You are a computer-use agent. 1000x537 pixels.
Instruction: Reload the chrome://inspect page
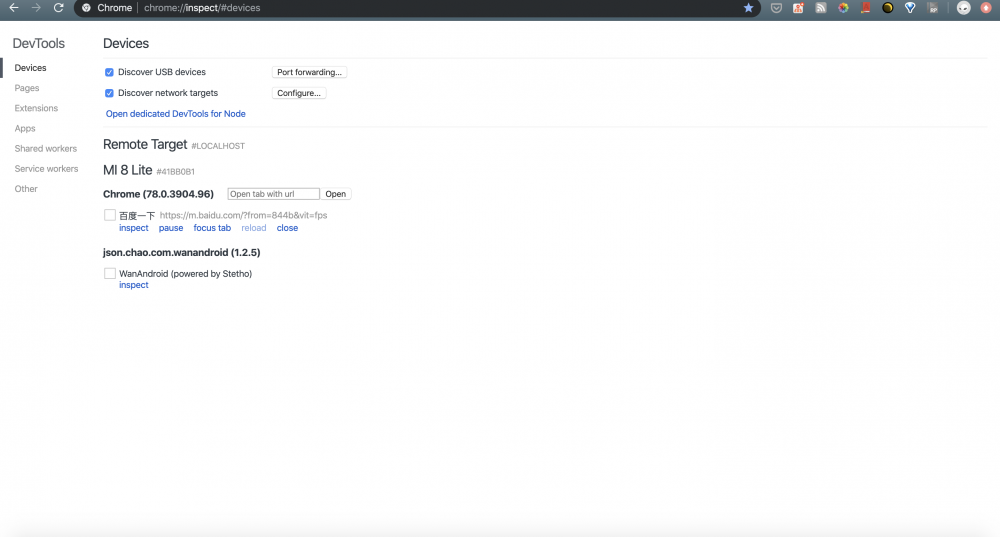pyautogui.click(x=59, y=8)
